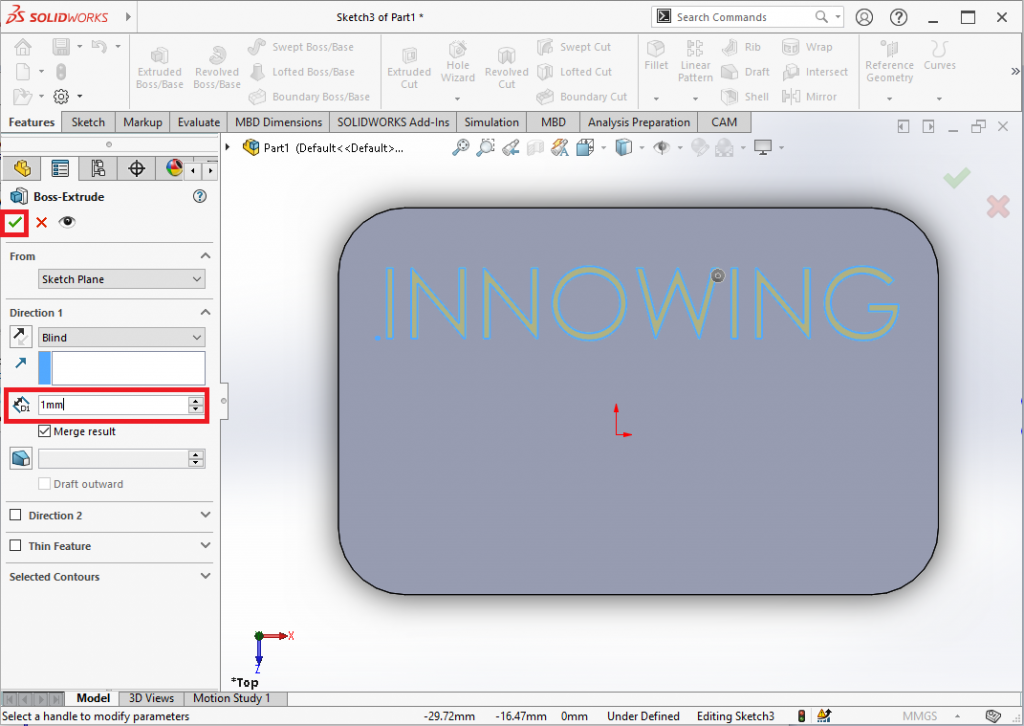Enable the Direction 2 checkbox
This screenshot has width=1024, height=726.
pyautogui.click(x=15, y=515)
